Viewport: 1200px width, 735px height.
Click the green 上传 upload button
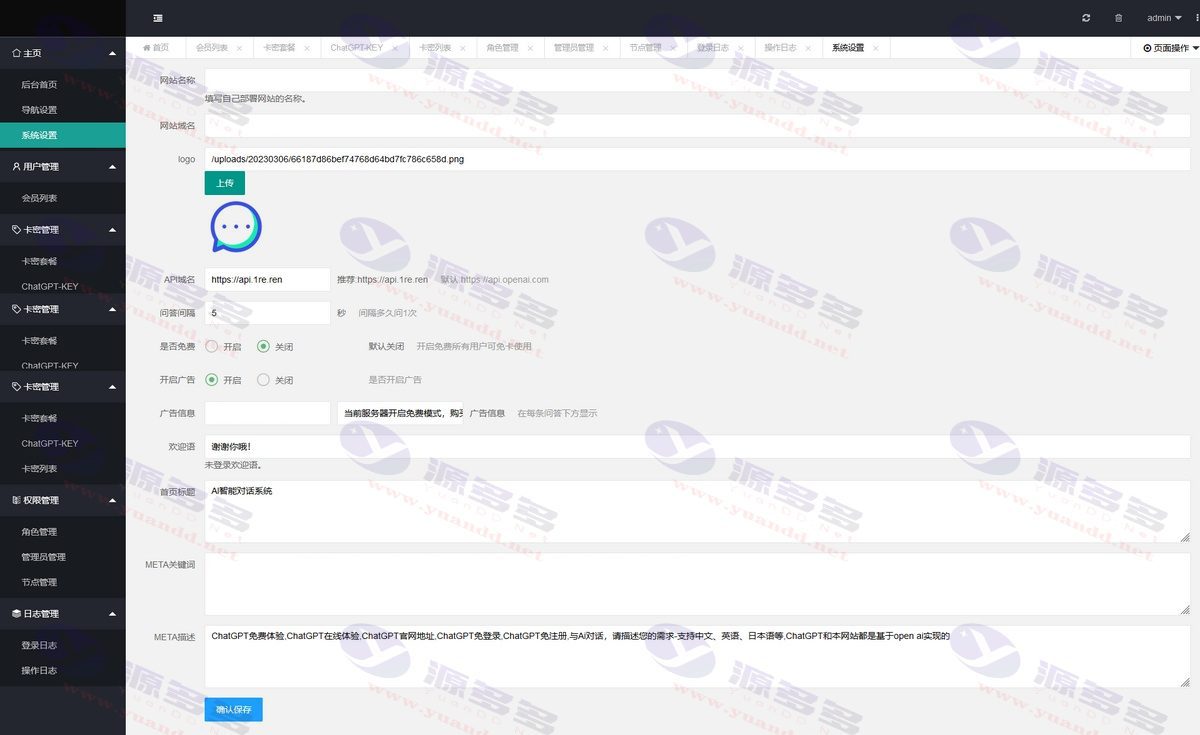(x=225, y=183)
